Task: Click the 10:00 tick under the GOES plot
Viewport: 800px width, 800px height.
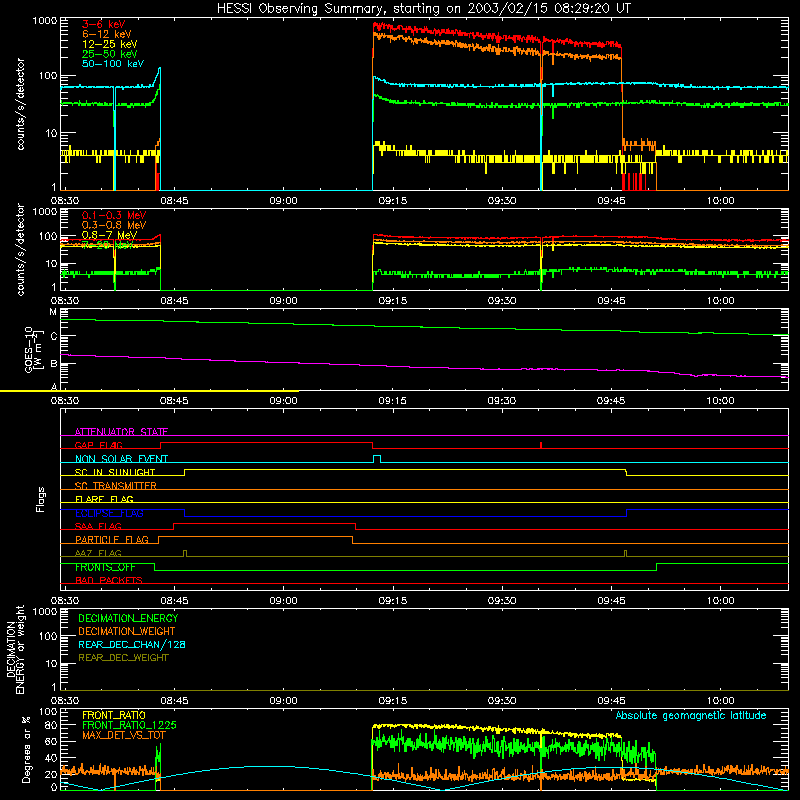Action: click(x=720, y=401)
